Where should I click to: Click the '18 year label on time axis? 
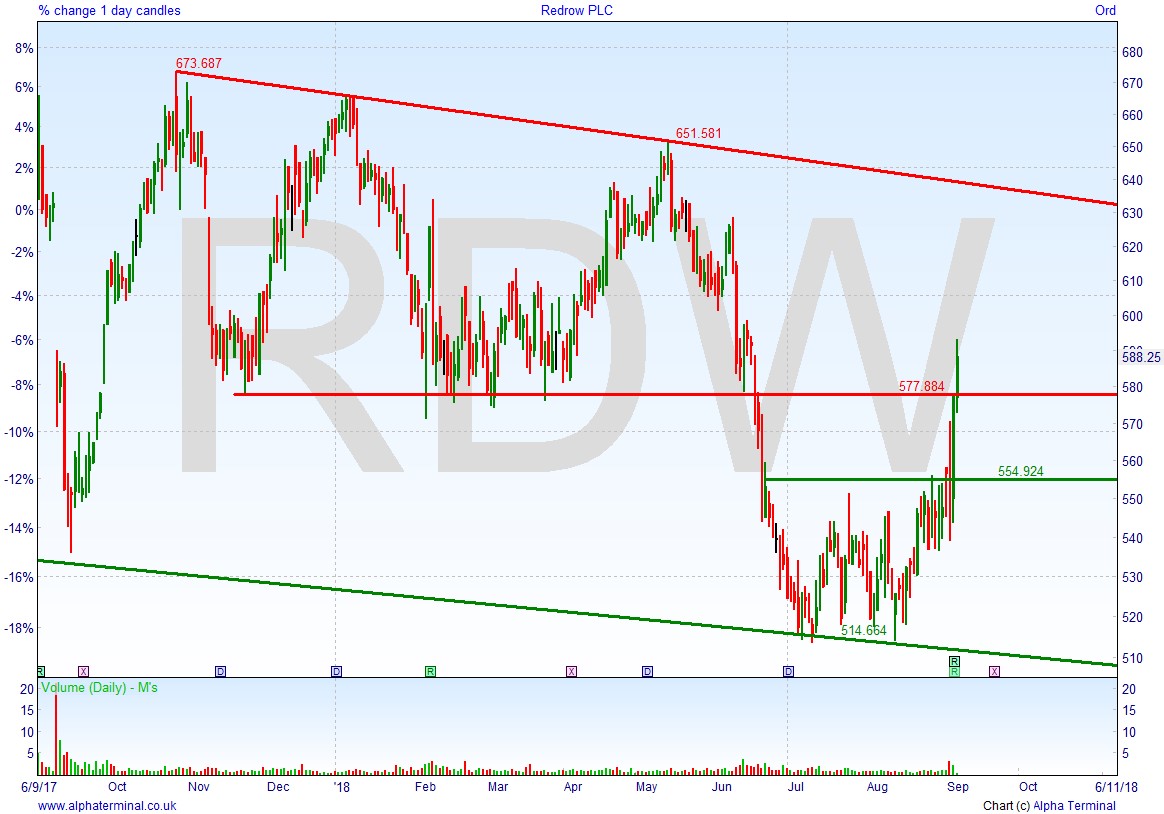341,787
